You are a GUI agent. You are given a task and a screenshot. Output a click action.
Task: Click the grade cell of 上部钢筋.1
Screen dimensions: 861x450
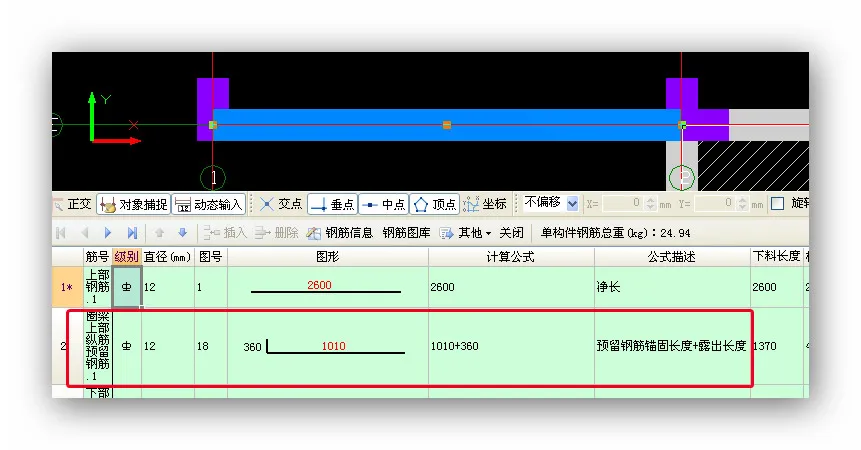127,287
